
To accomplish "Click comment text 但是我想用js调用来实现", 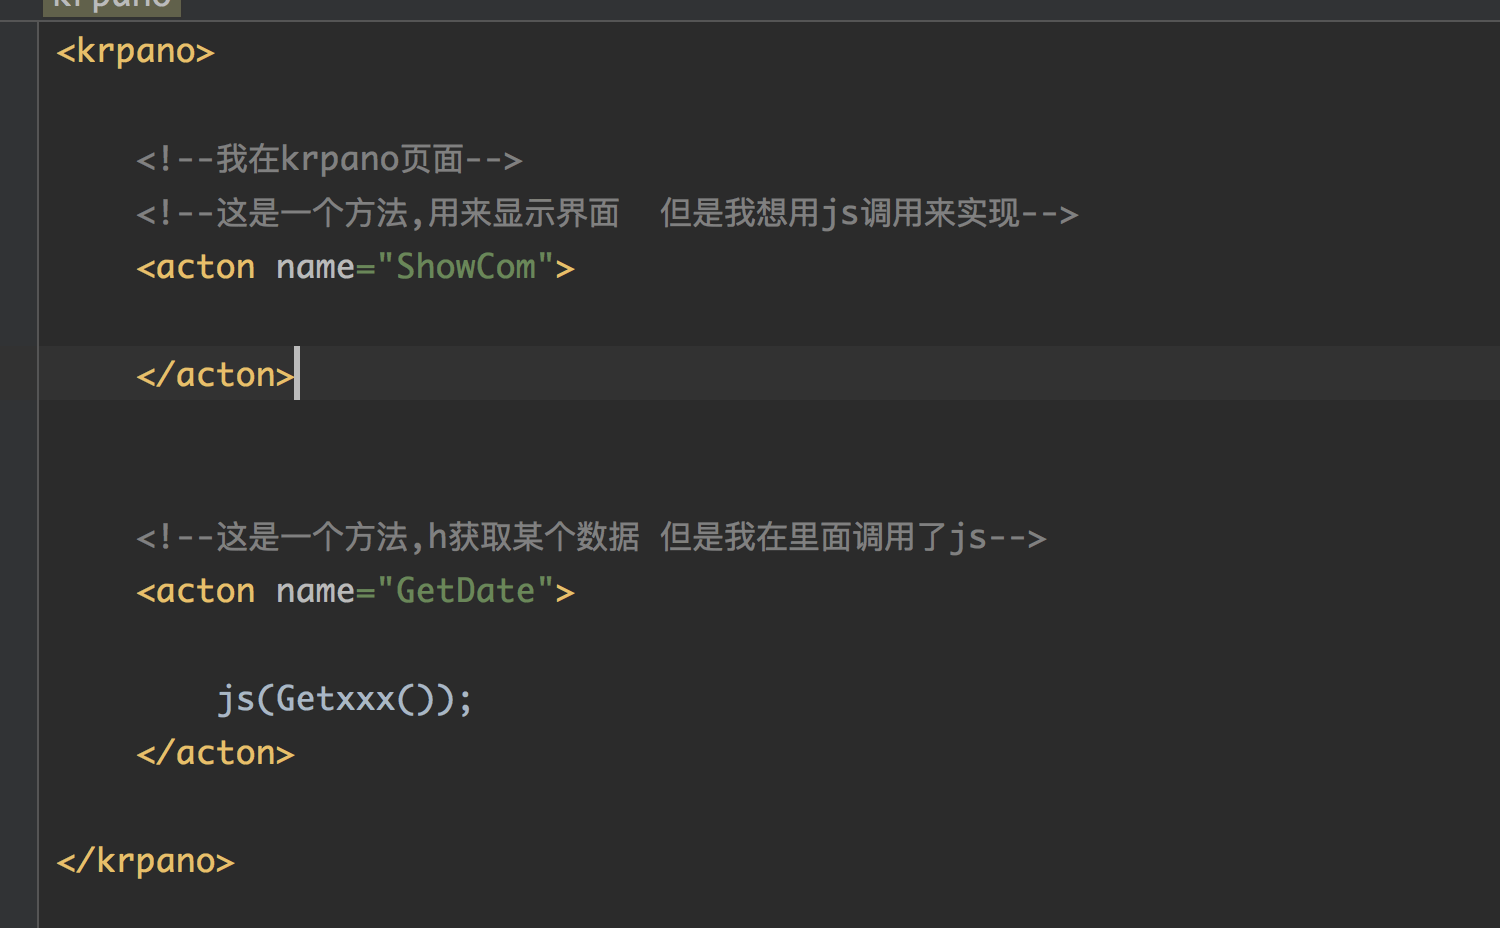I will pyautogui.click(x=839, y=213).
